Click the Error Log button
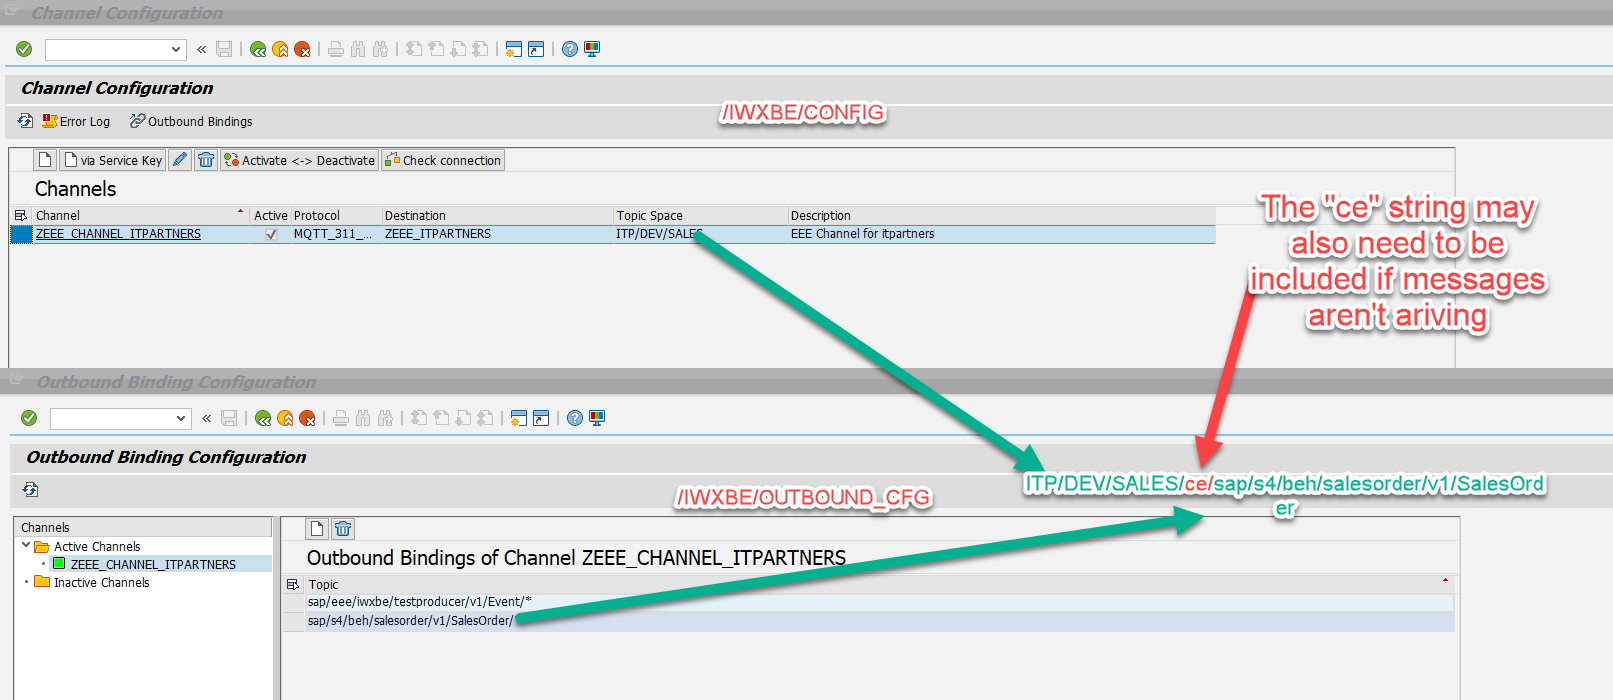Image resolution: width=1613 pixels, height=700 pixels. 76,121
